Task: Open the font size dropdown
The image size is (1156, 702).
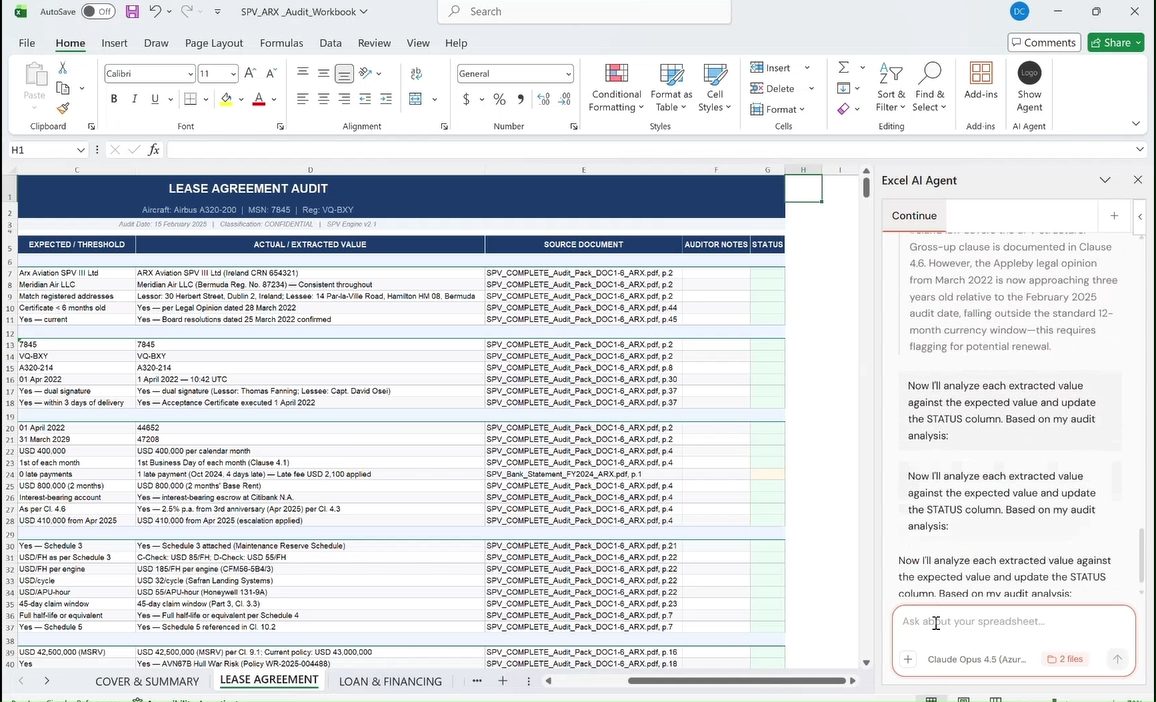Action: pos(234,74)
